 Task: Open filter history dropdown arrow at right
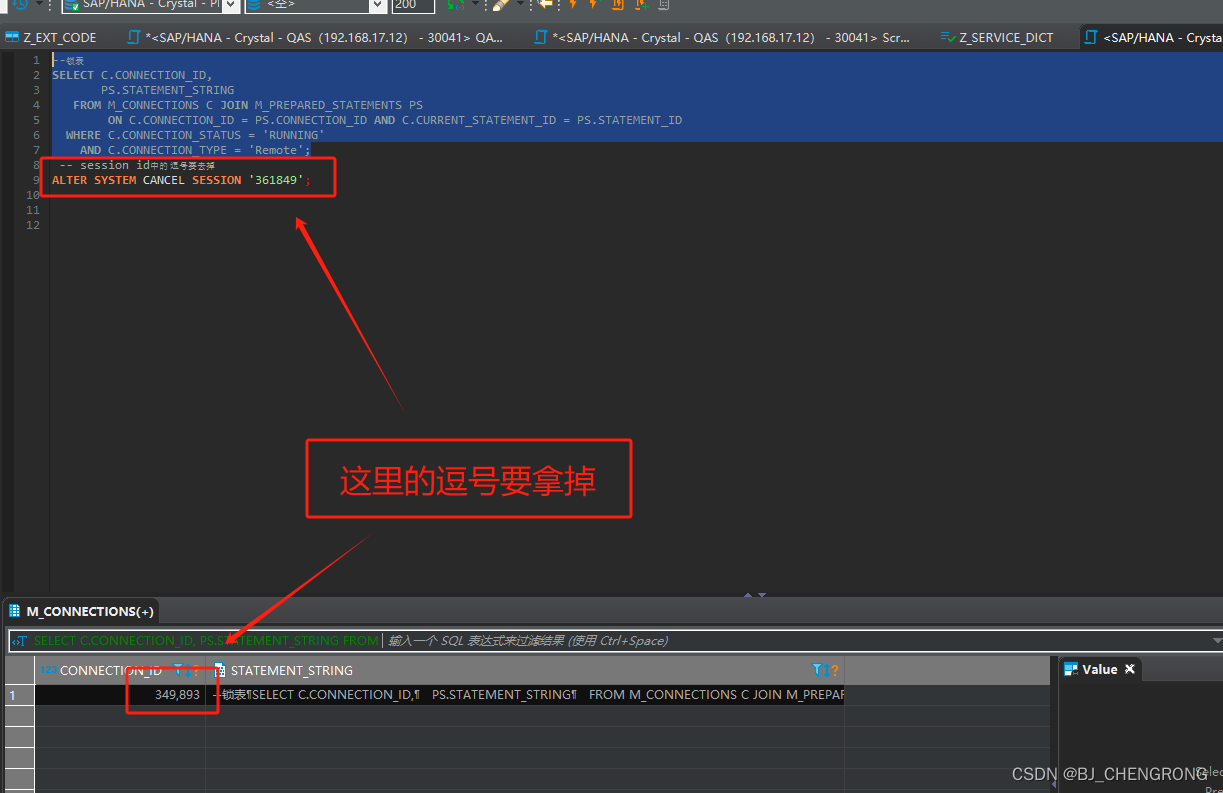pyautogui.click(x=1216, y=641)
